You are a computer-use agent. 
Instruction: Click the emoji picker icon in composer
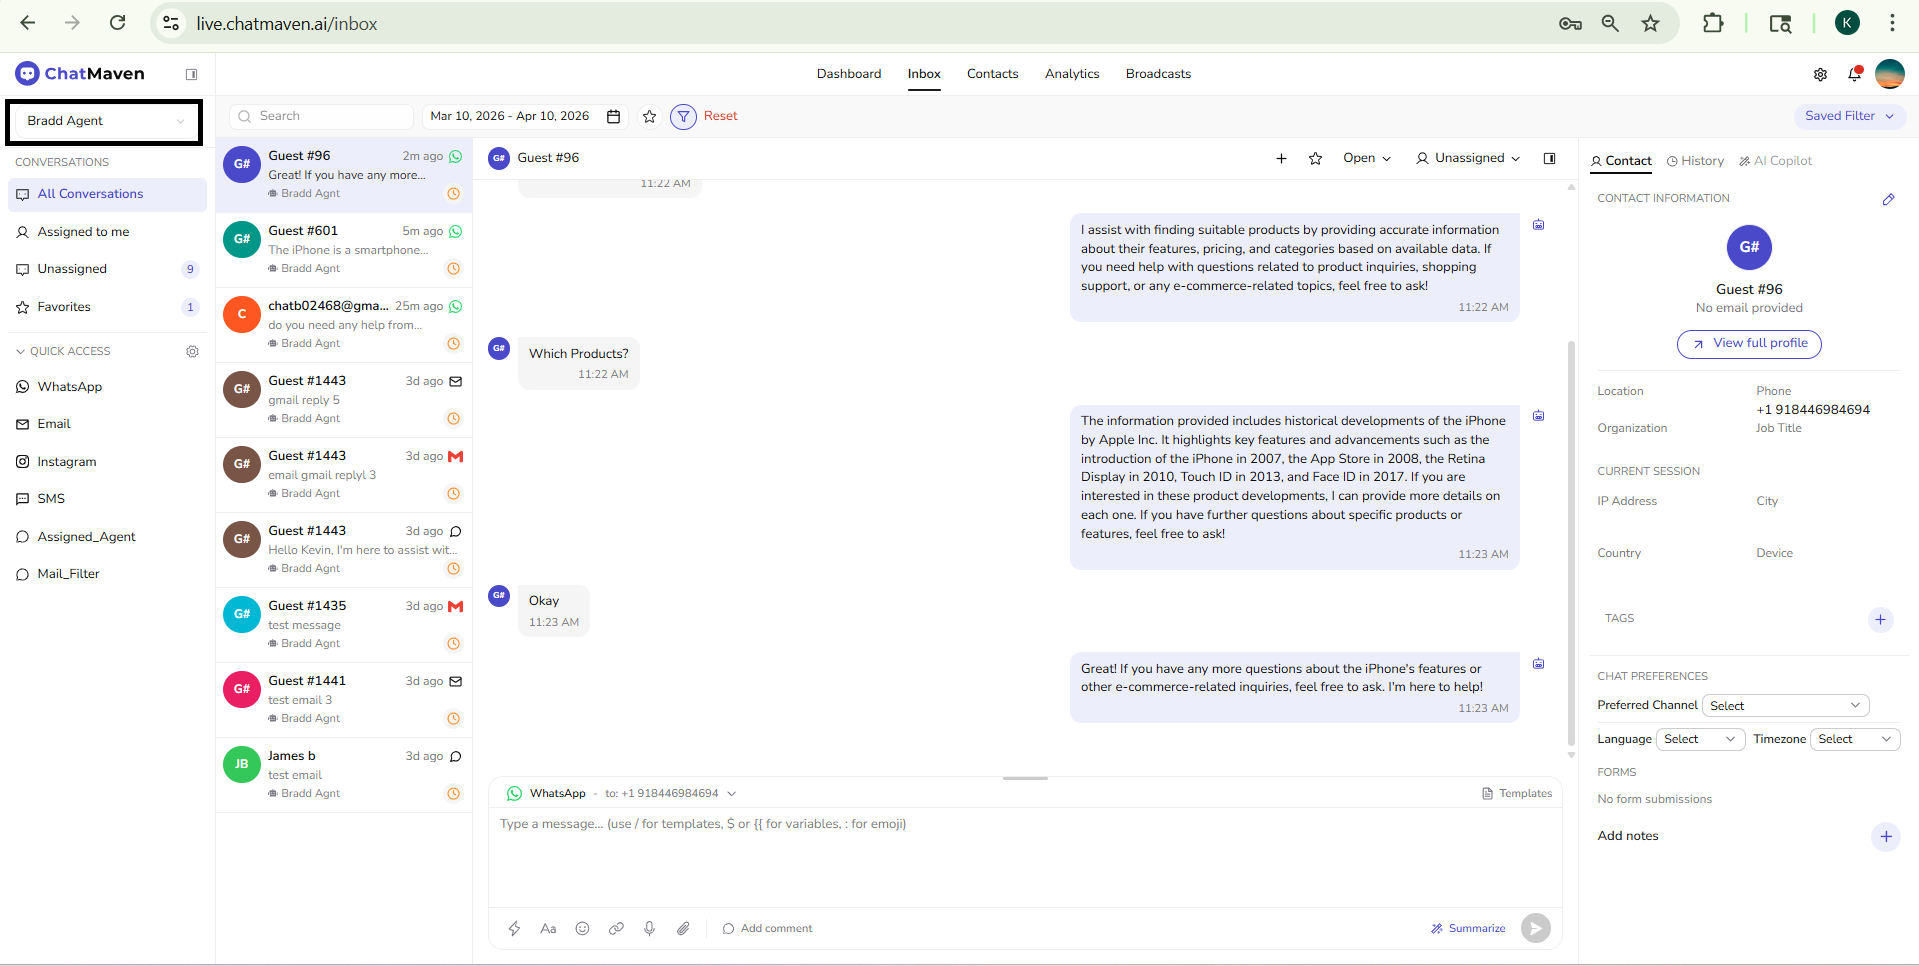[x=582, y=928]
